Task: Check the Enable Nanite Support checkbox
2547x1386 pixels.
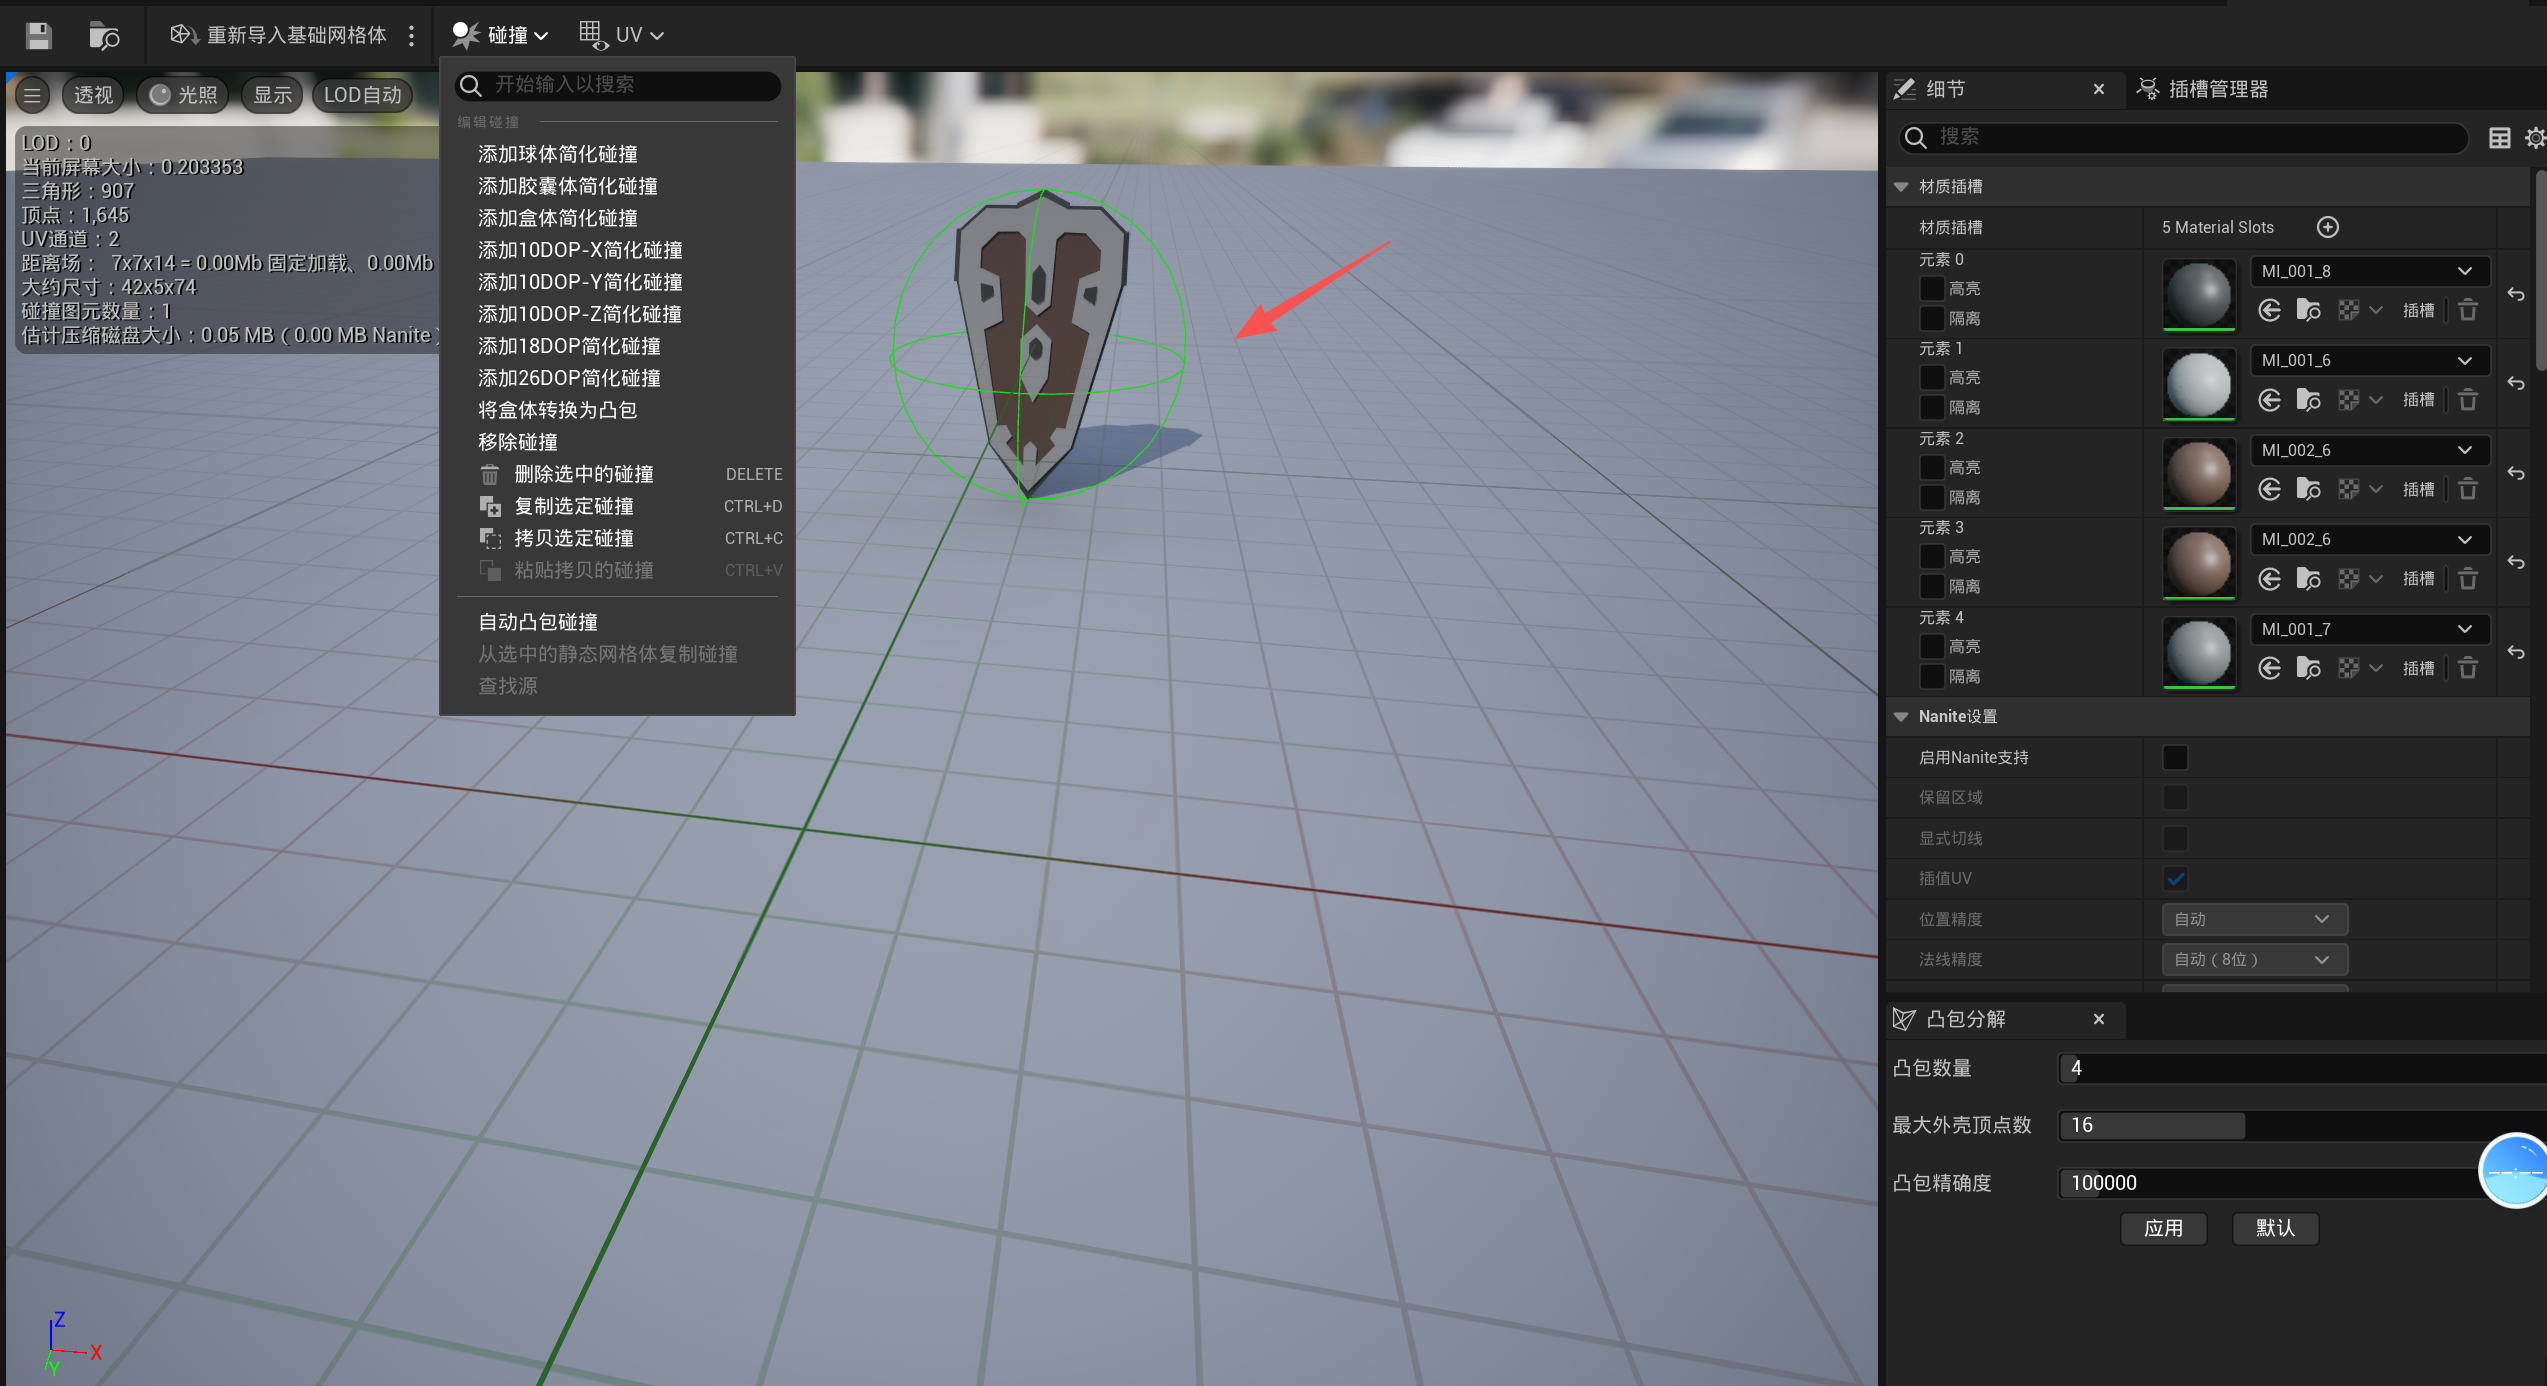Action: (x=2174, y=758)
